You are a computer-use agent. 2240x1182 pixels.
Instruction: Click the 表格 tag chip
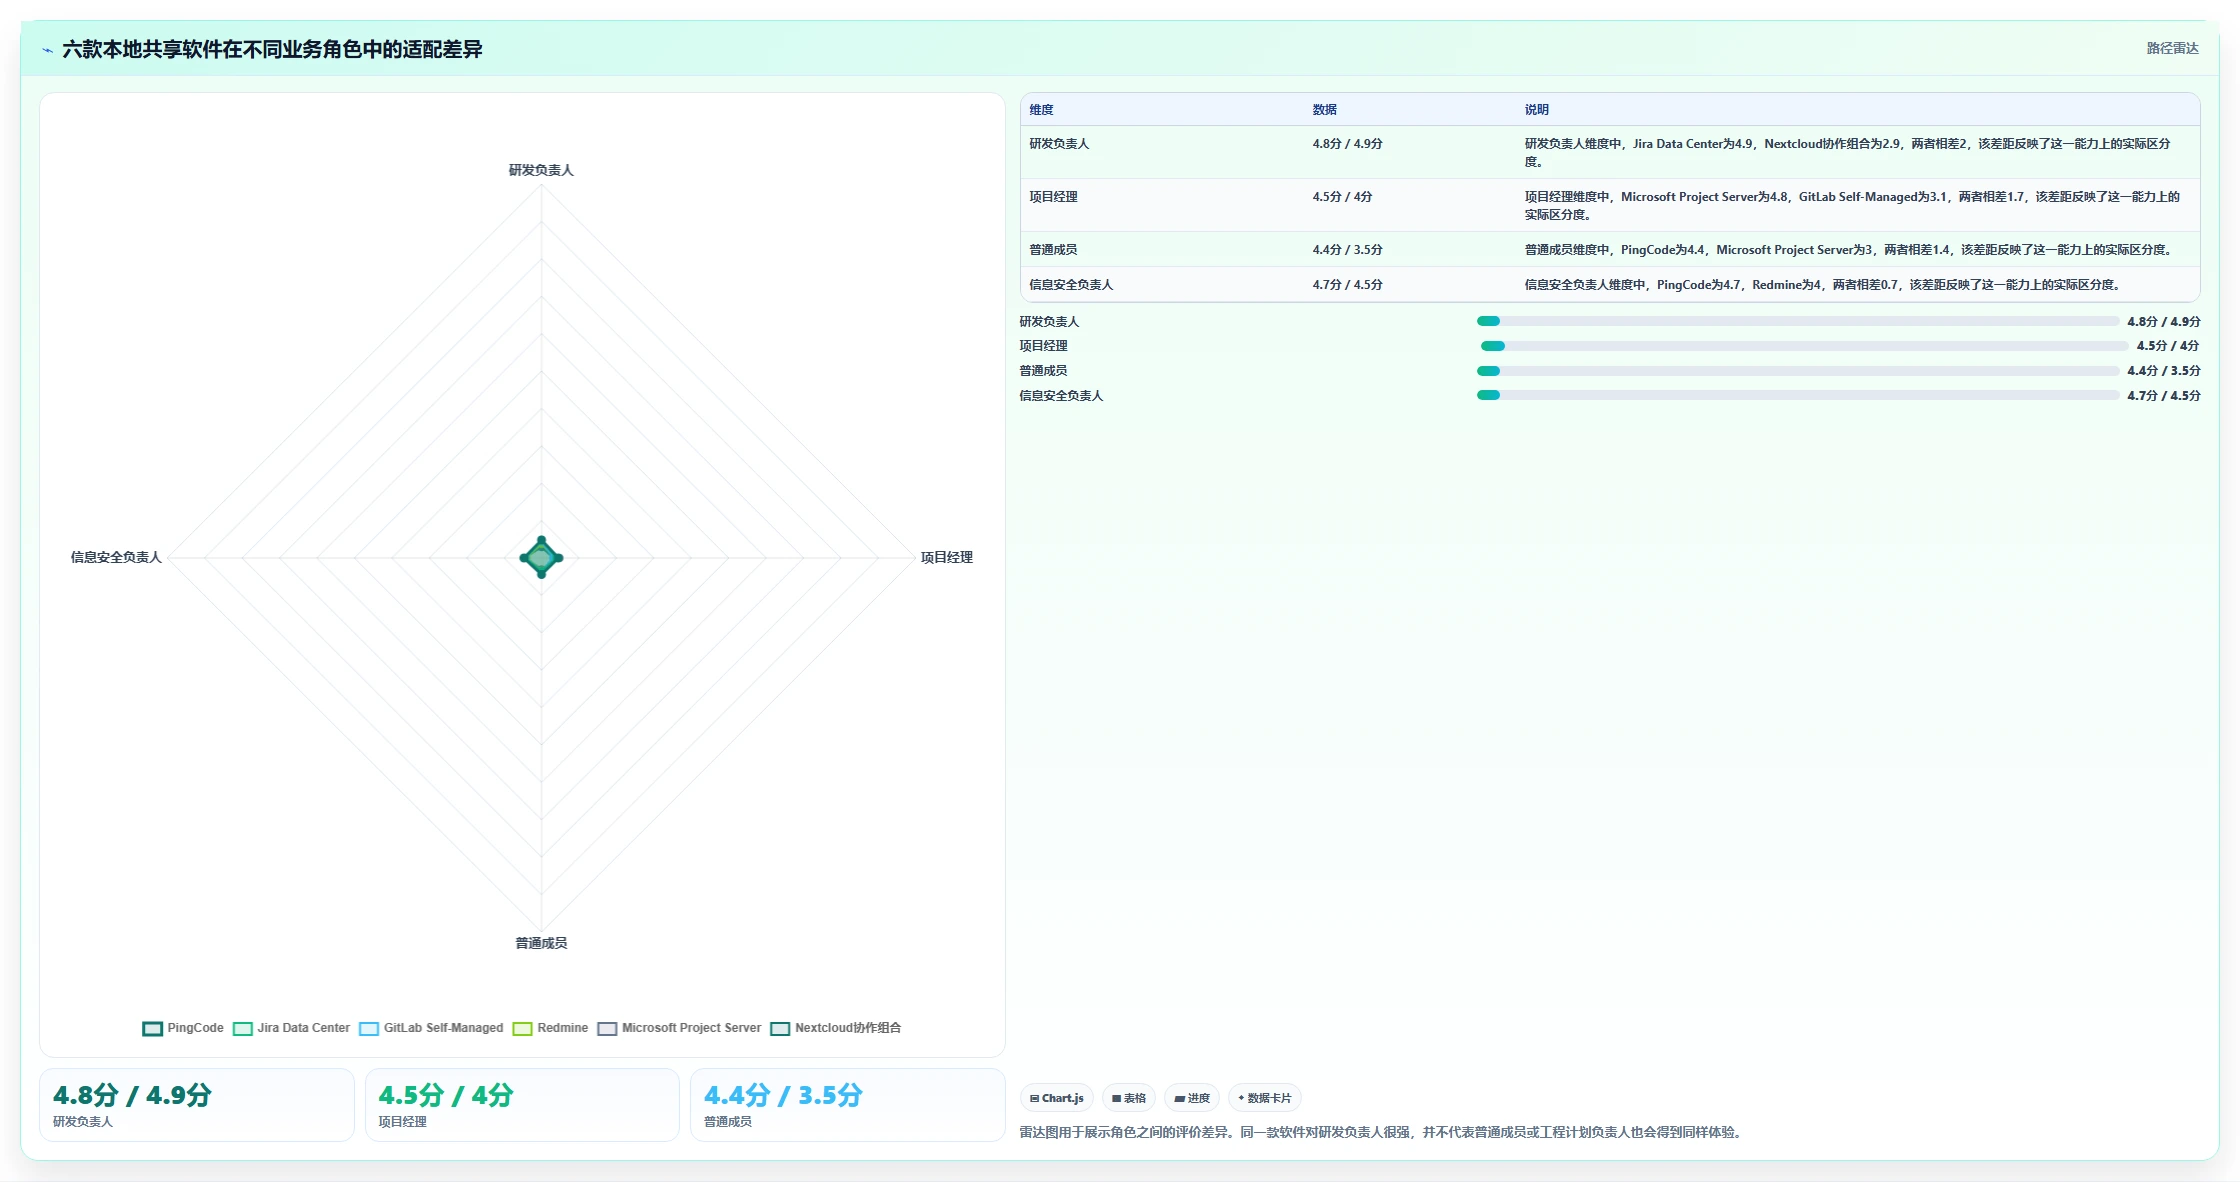pyautogui.click(x=1129, y=1098)
